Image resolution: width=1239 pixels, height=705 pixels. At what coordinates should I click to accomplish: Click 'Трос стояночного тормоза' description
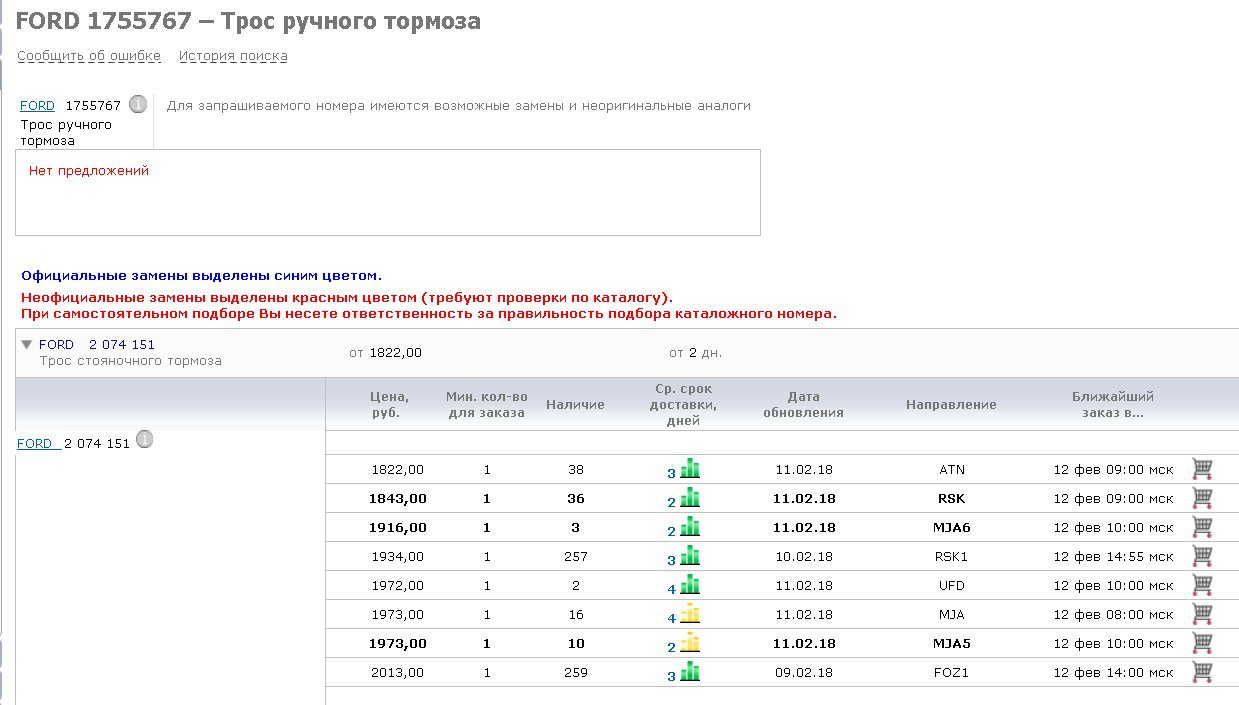pos(130,361)
